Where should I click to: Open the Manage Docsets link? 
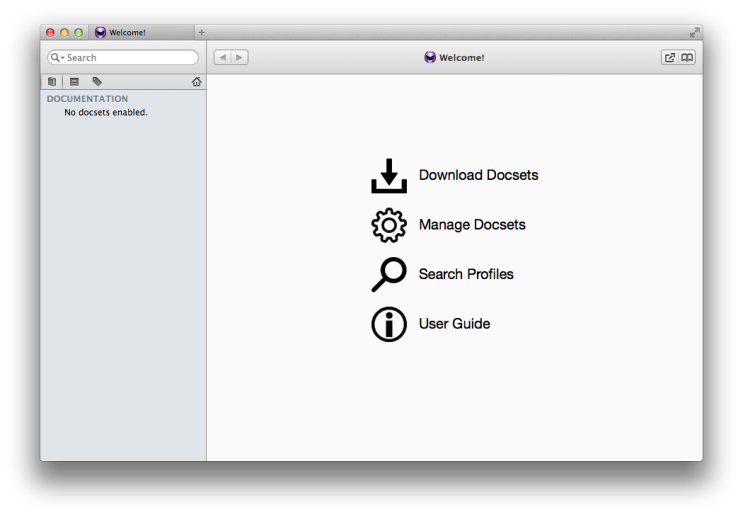(x=472, y=225)
